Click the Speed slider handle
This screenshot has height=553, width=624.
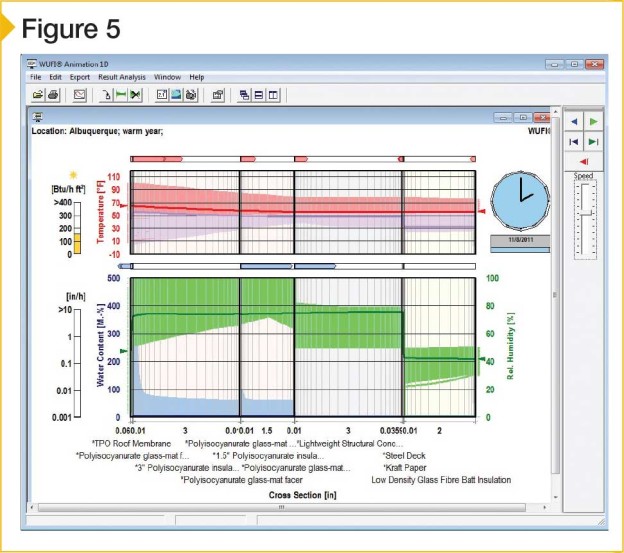(585, 214)
